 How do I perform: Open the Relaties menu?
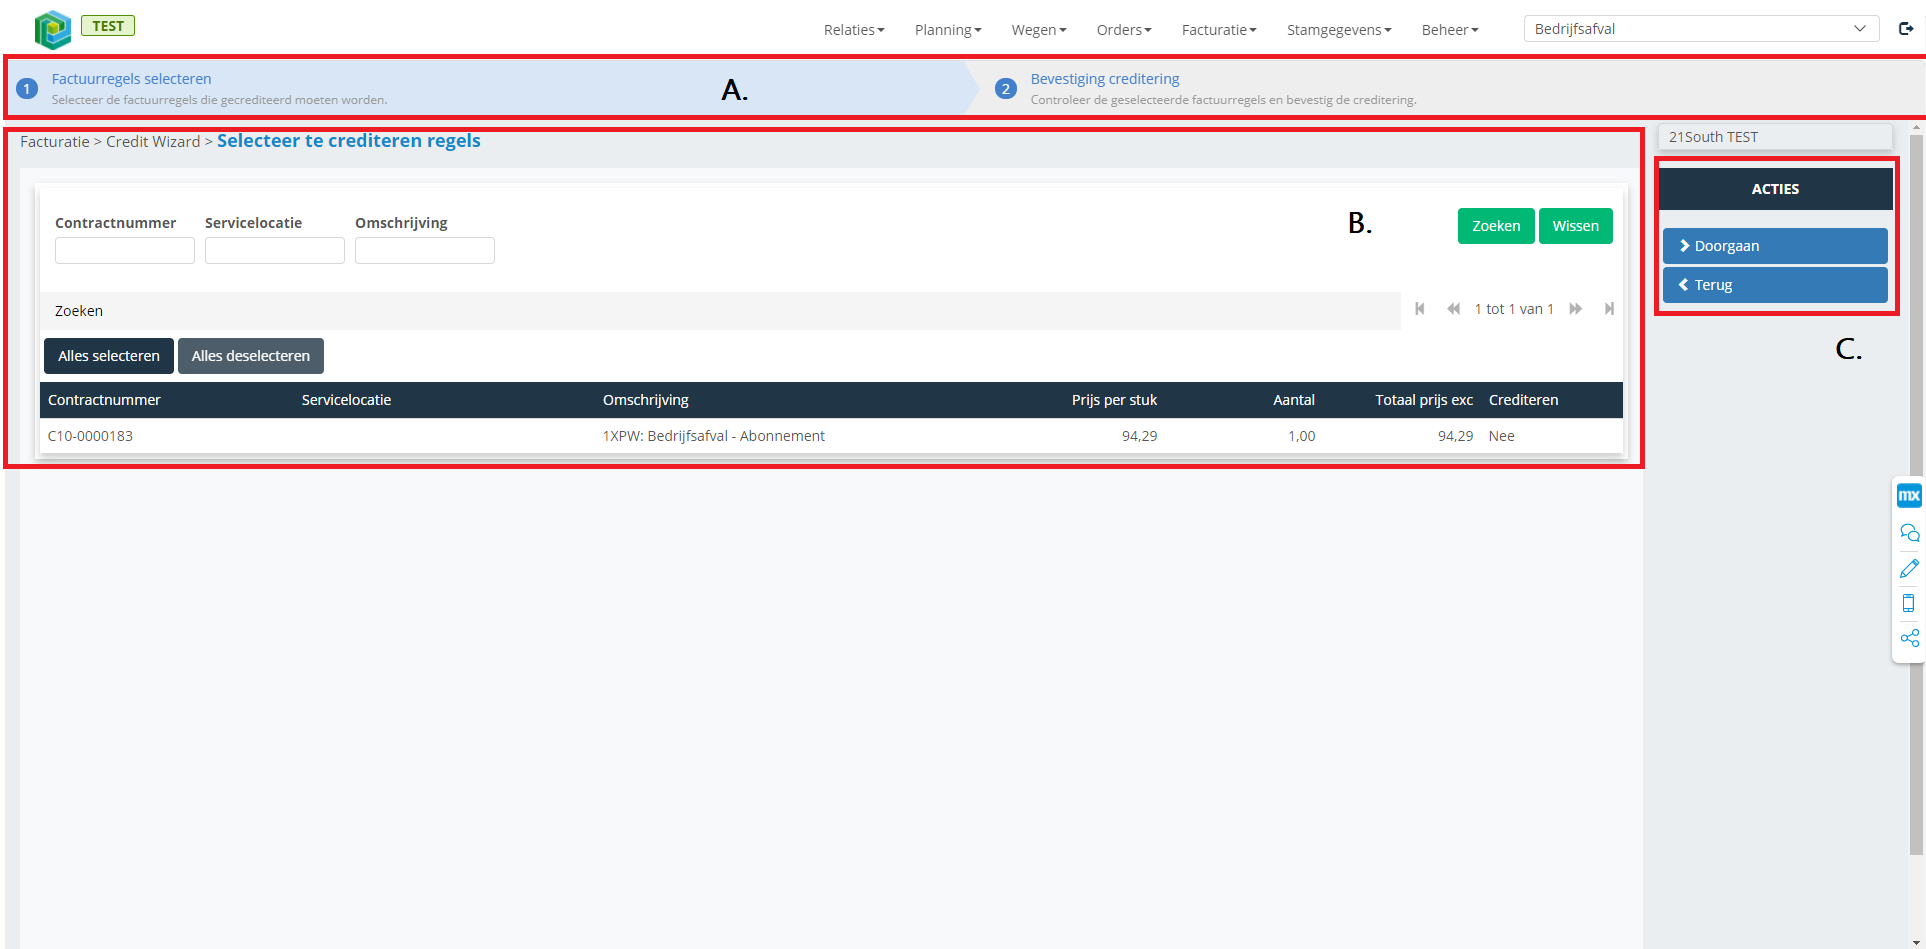(x=854, y=30)
